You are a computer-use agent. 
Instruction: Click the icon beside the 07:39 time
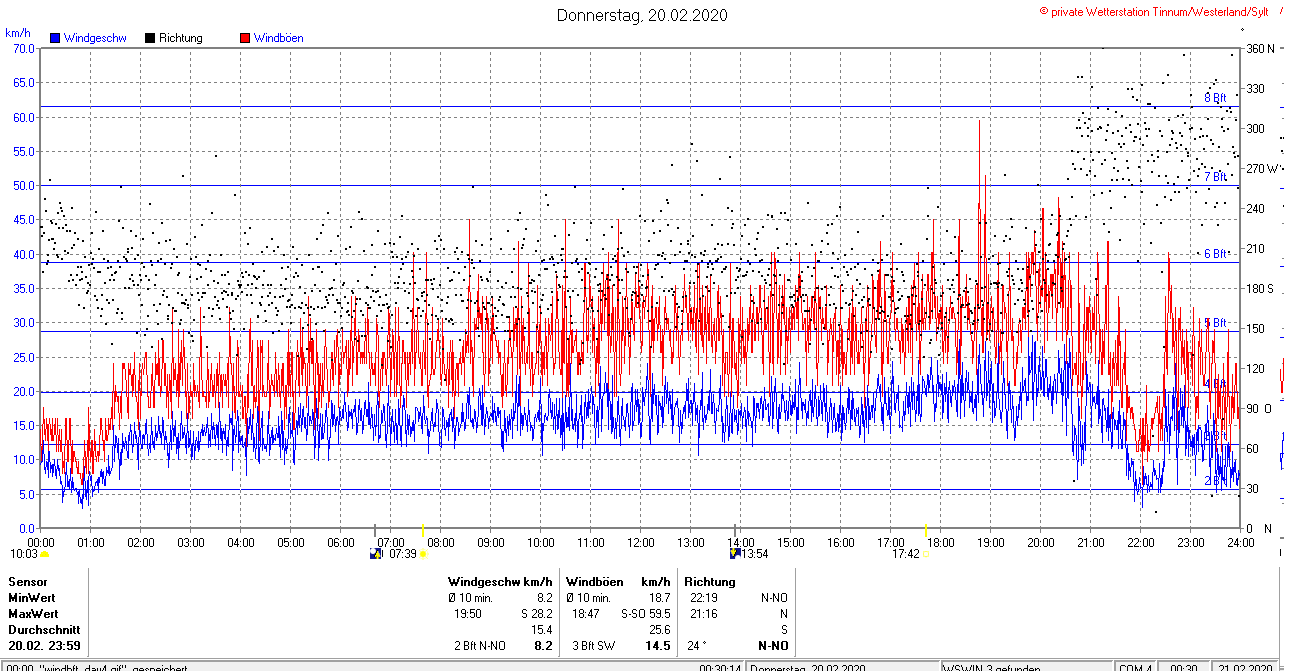(377, 553)
